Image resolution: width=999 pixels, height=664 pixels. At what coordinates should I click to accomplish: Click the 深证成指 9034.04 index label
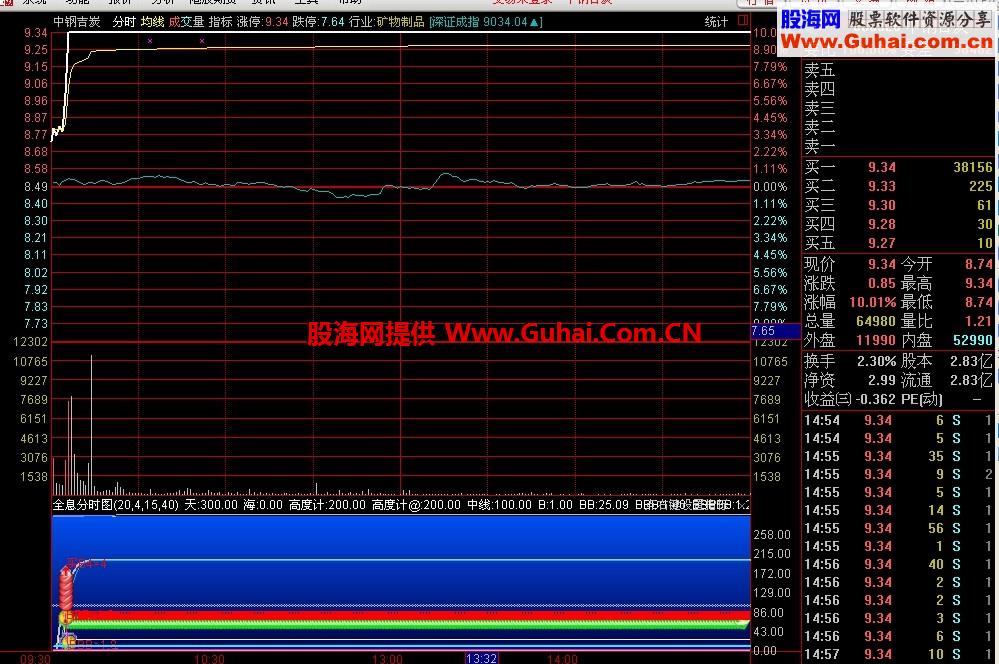(x=486, y=22)
